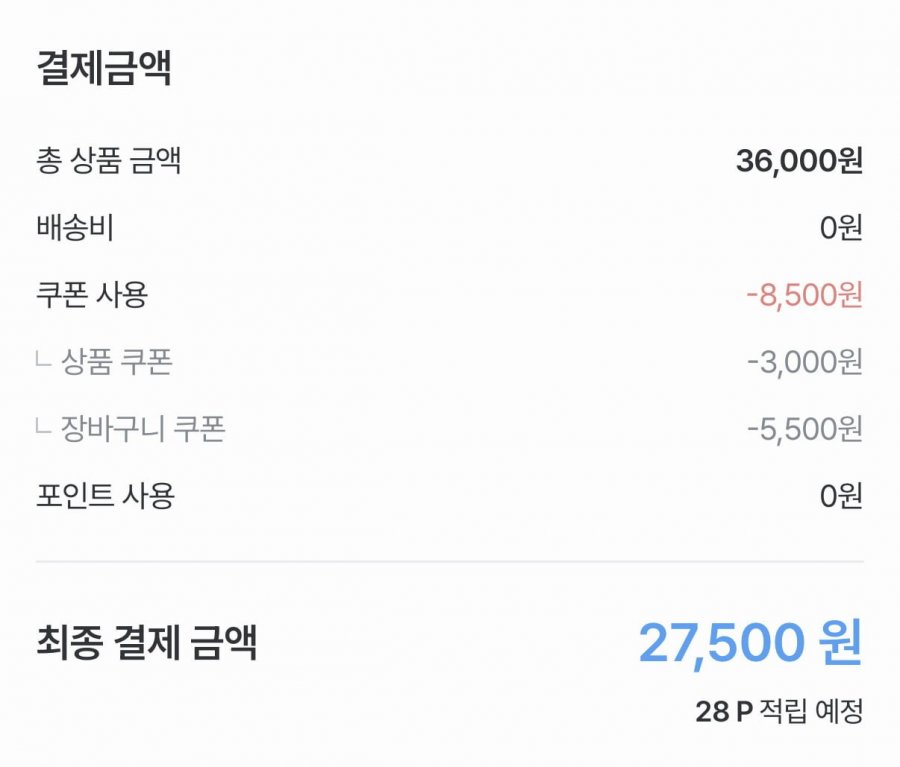Click the 결제금액 section heading
The height and width of the screenshot is (767, 900).
tap(104, 68)
